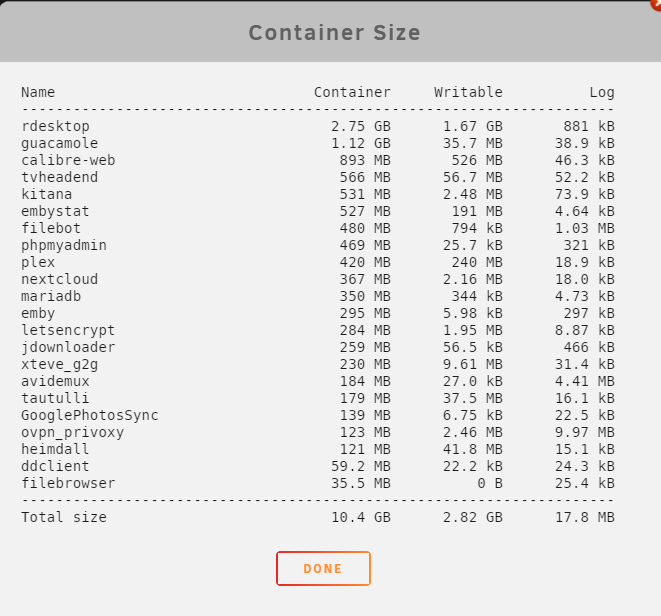Click rdesktop's 2.75 GB container size
This screenshot has height=616, width=661.
click(361, 126)
